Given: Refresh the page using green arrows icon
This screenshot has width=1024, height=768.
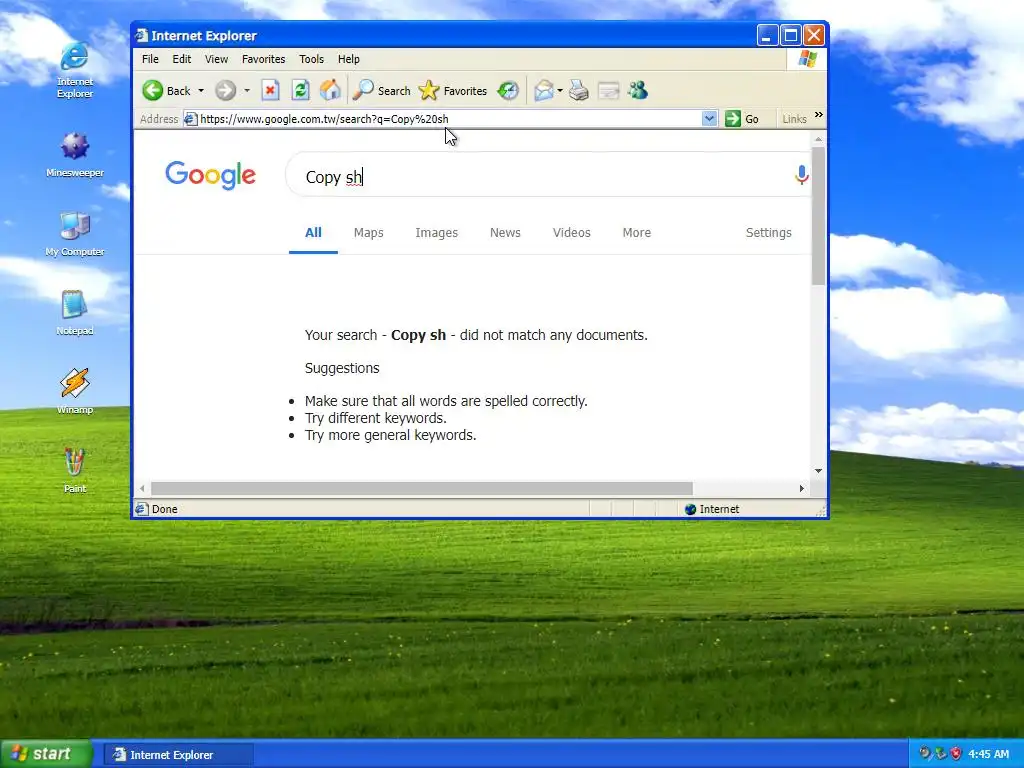Looking at the screenshot, I should (300, 90).
